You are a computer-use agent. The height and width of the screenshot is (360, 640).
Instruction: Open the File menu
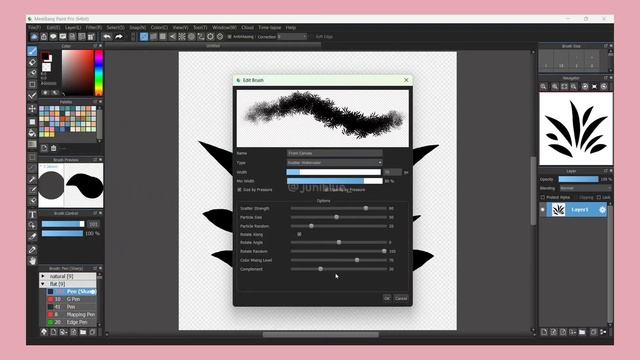point(34,28)
